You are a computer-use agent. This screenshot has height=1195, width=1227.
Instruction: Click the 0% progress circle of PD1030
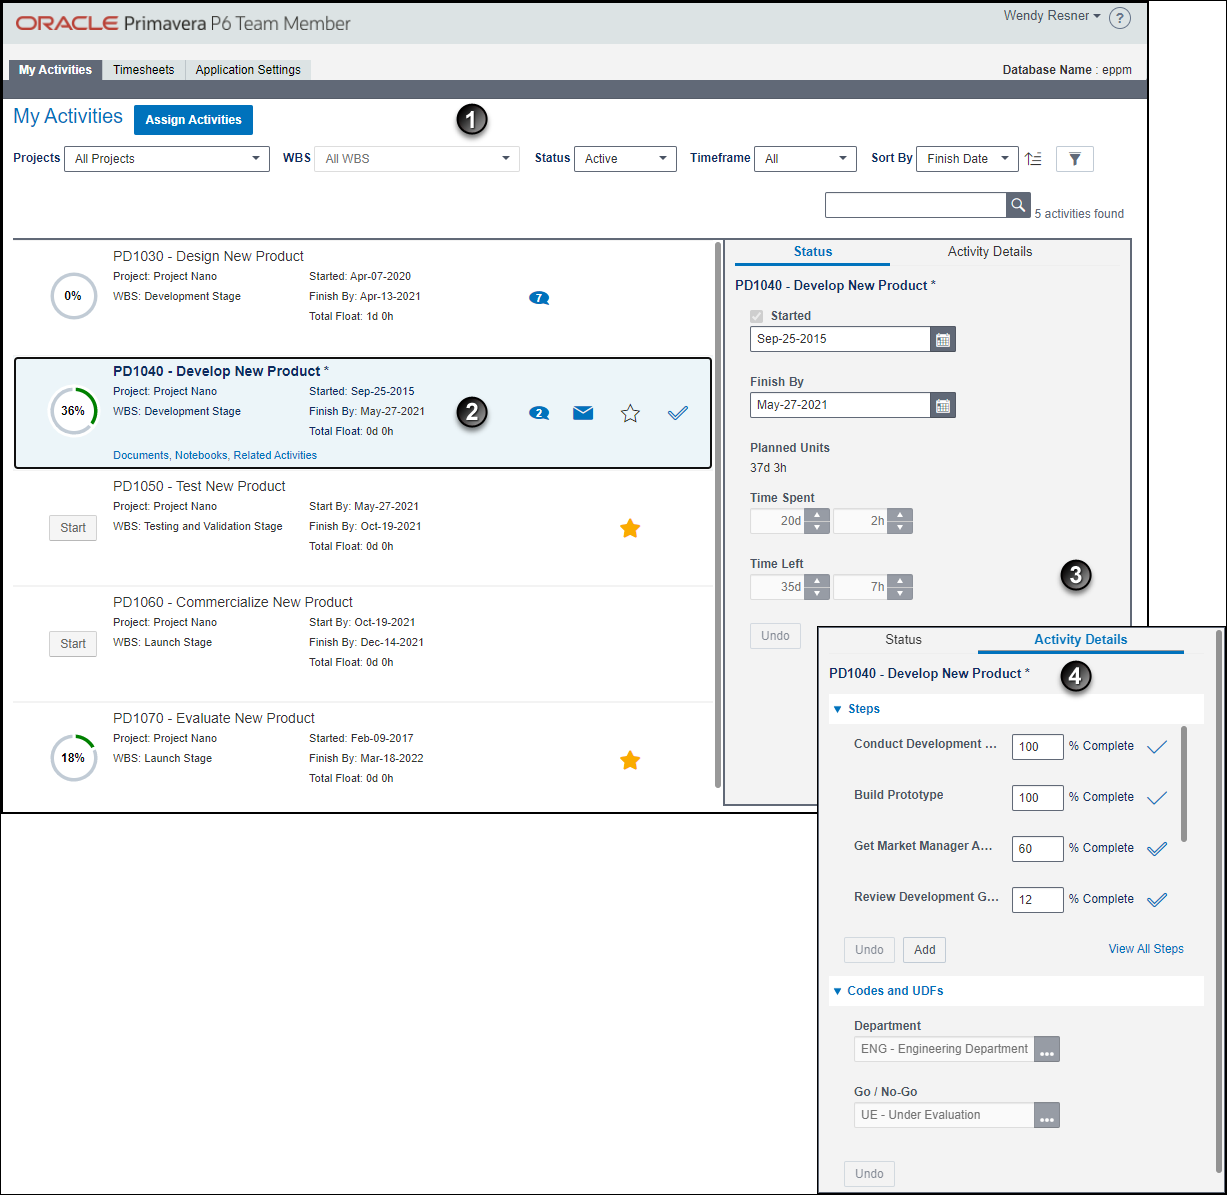tap(73, 296)
